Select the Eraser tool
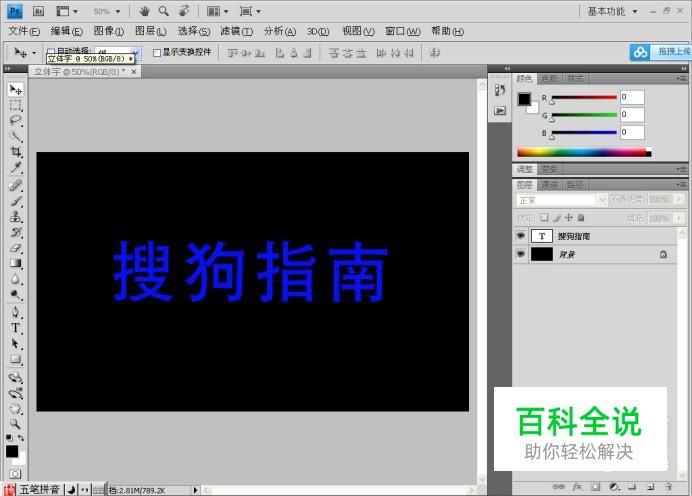This screenshot has height=496, width=692. (x=15, y=248)
